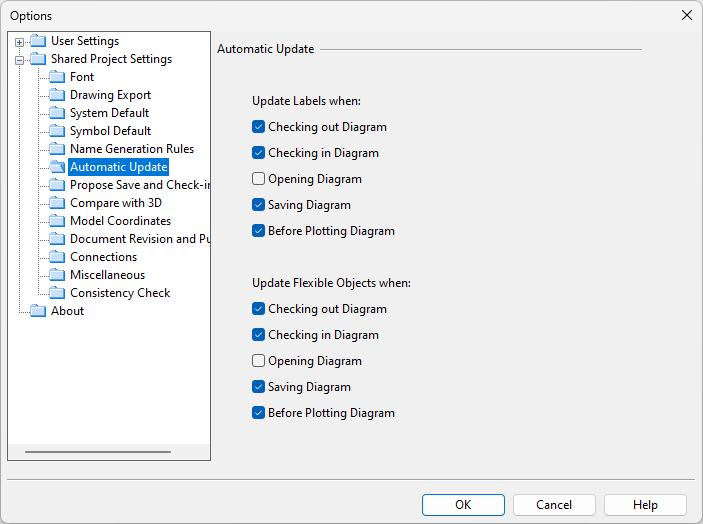Disable flexible objects Saving Diagram checkbox

(x=259, y=387)
